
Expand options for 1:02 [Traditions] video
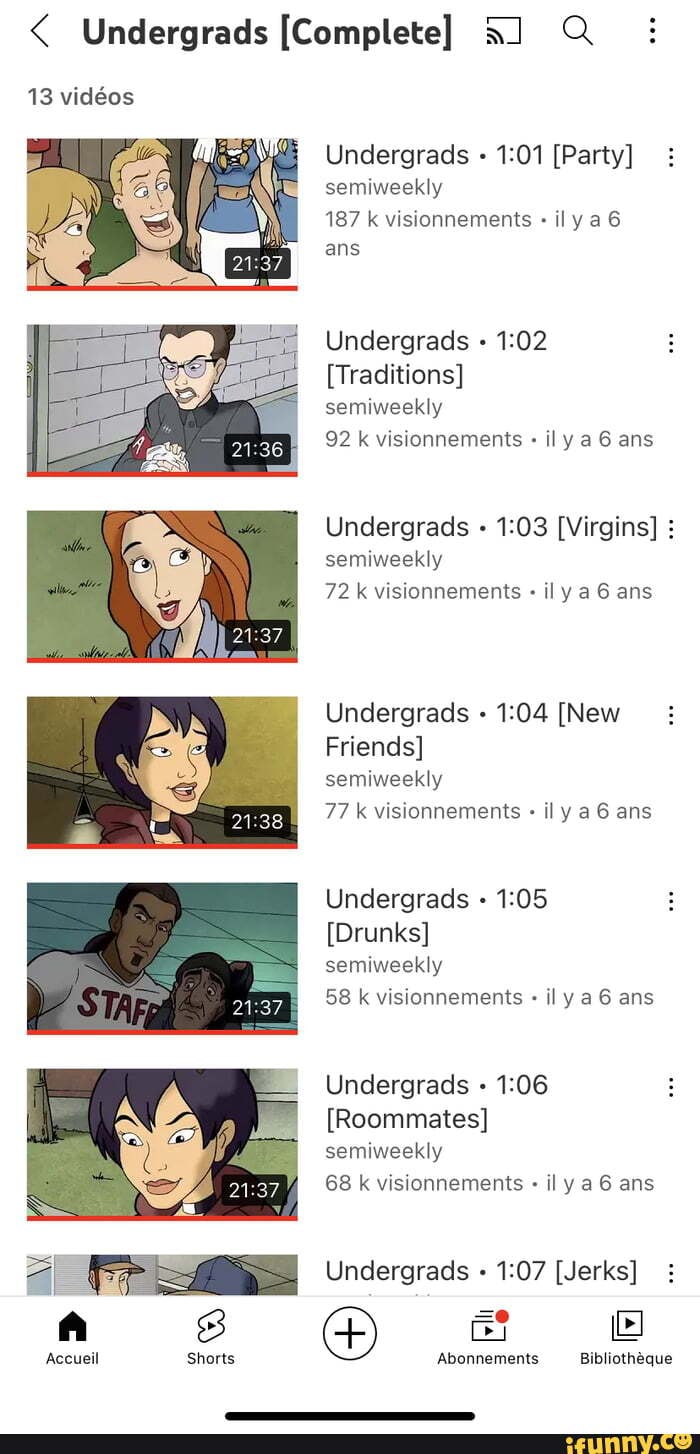671,343
